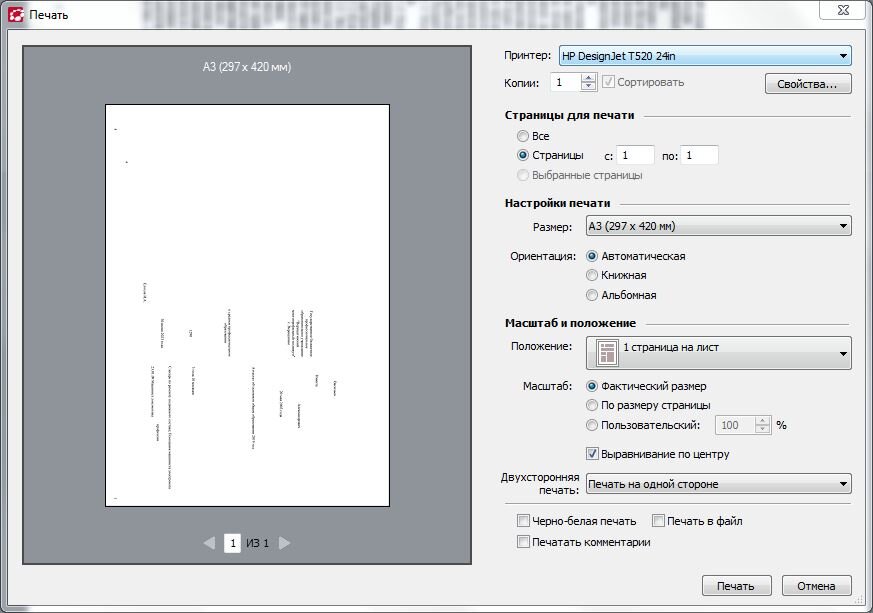Click the 'Страницы для печати' heading

[570, 115]
